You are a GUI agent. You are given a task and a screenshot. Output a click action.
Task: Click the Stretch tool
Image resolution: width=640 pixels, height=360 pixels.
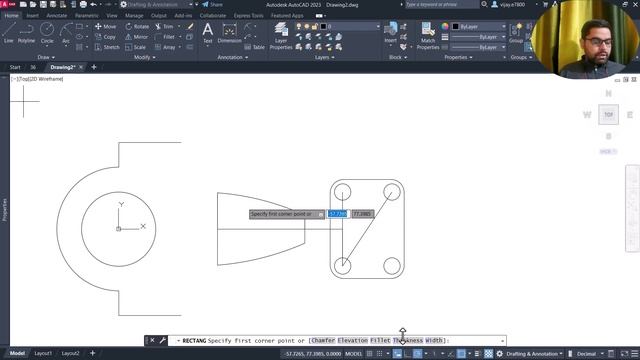(x=107, y=47)
